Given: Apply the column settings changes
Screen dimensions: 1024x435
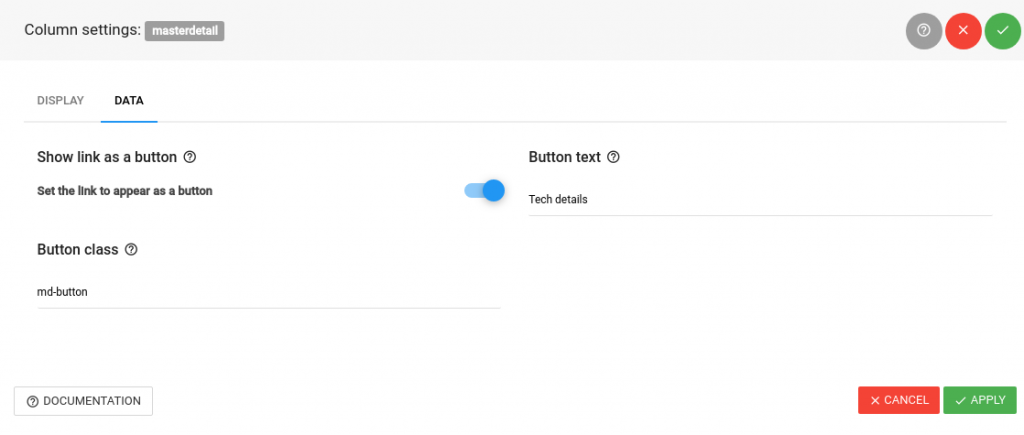Looking at the screenshot, I should point(980,400).
